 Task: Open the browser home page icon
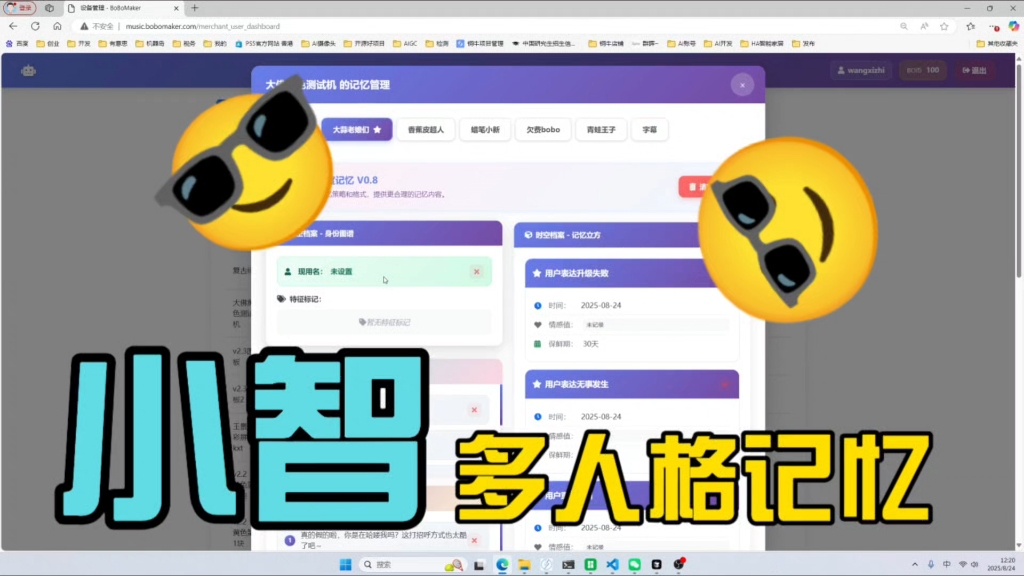(x=57, y=26)
